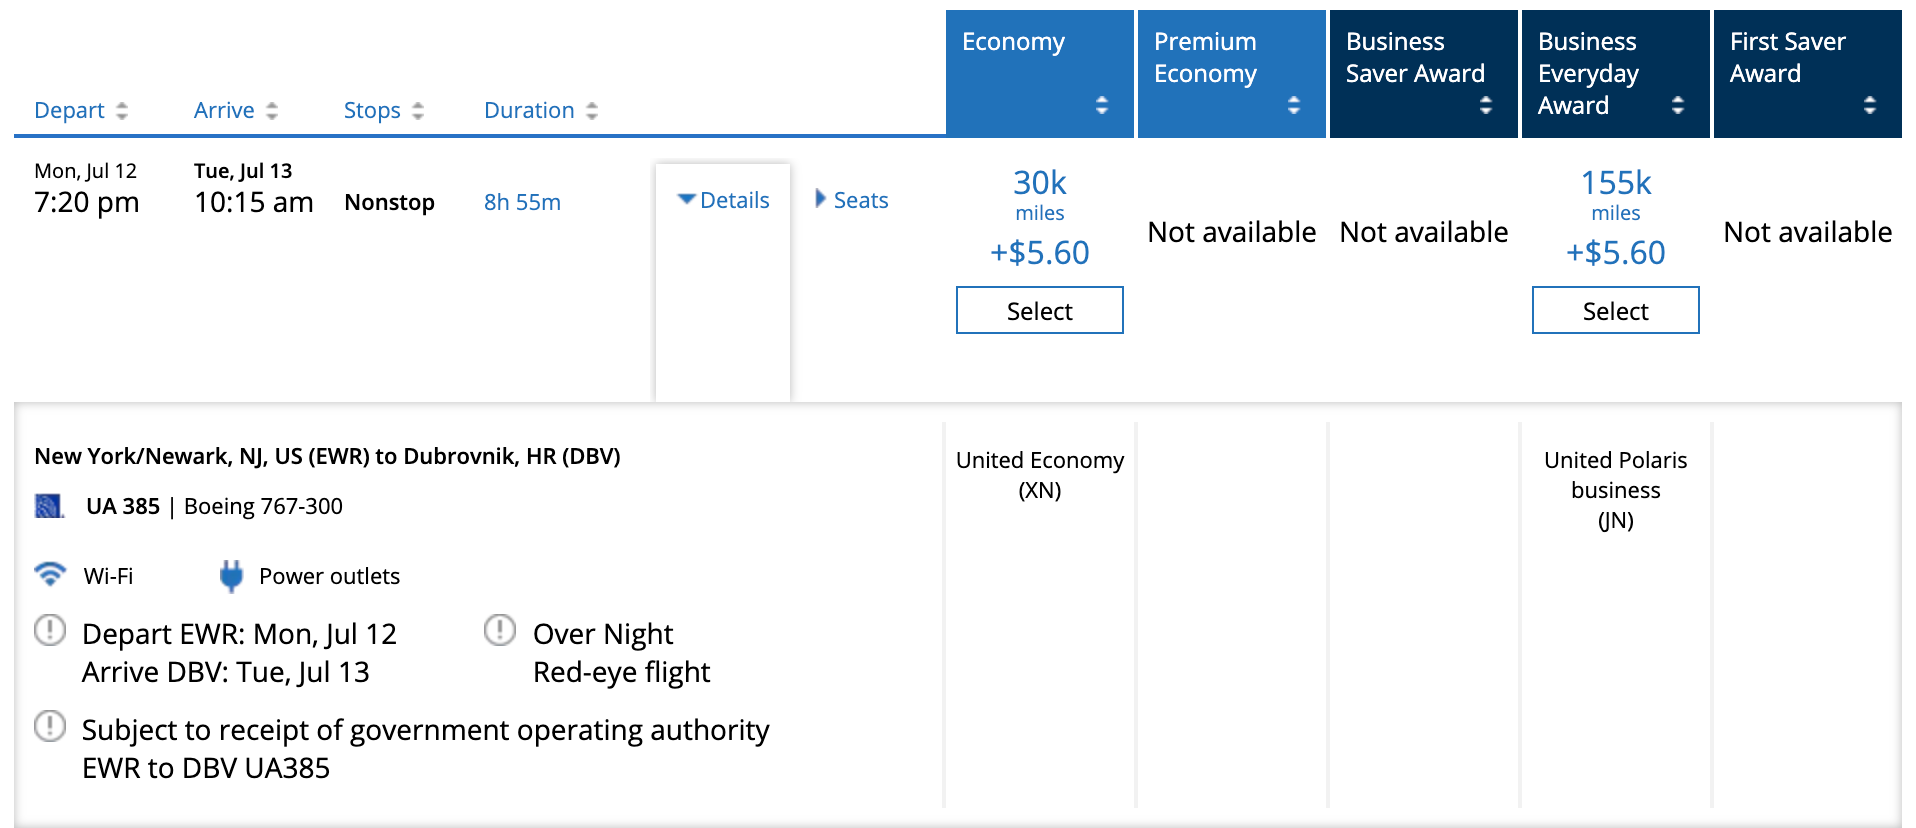Viewport: 1916px width, 828px height.
Task: Click the sort arrows in Economy header
Action: pos(1101,105)
